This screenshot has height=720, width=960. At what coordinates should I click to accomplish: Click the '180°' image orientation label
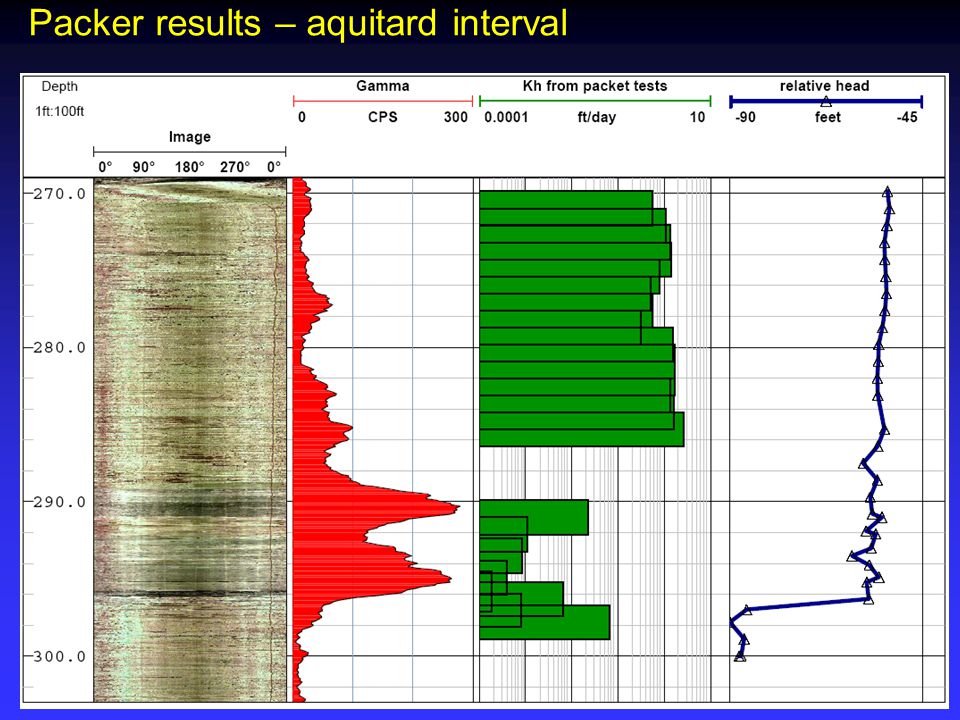(x=189, y=167)
